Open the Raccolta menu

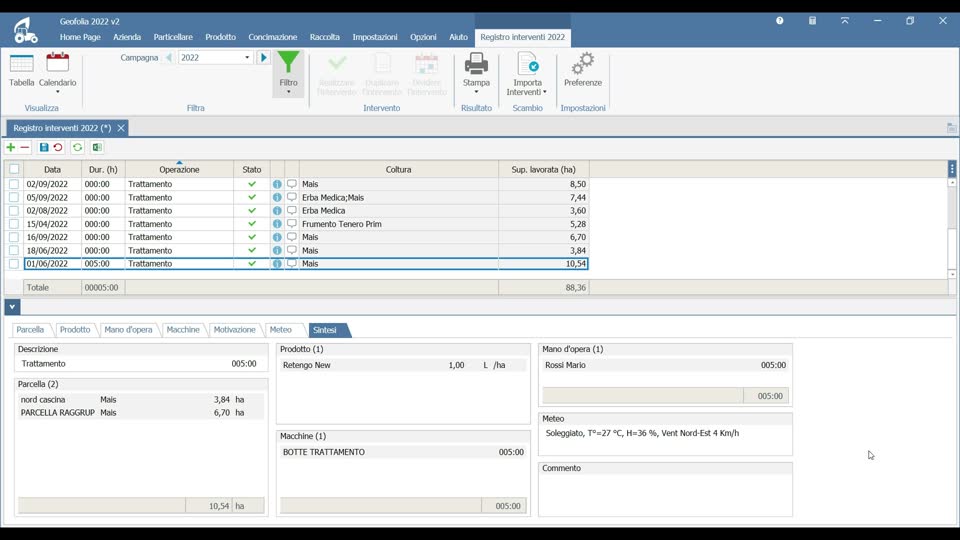click(324, 37)
